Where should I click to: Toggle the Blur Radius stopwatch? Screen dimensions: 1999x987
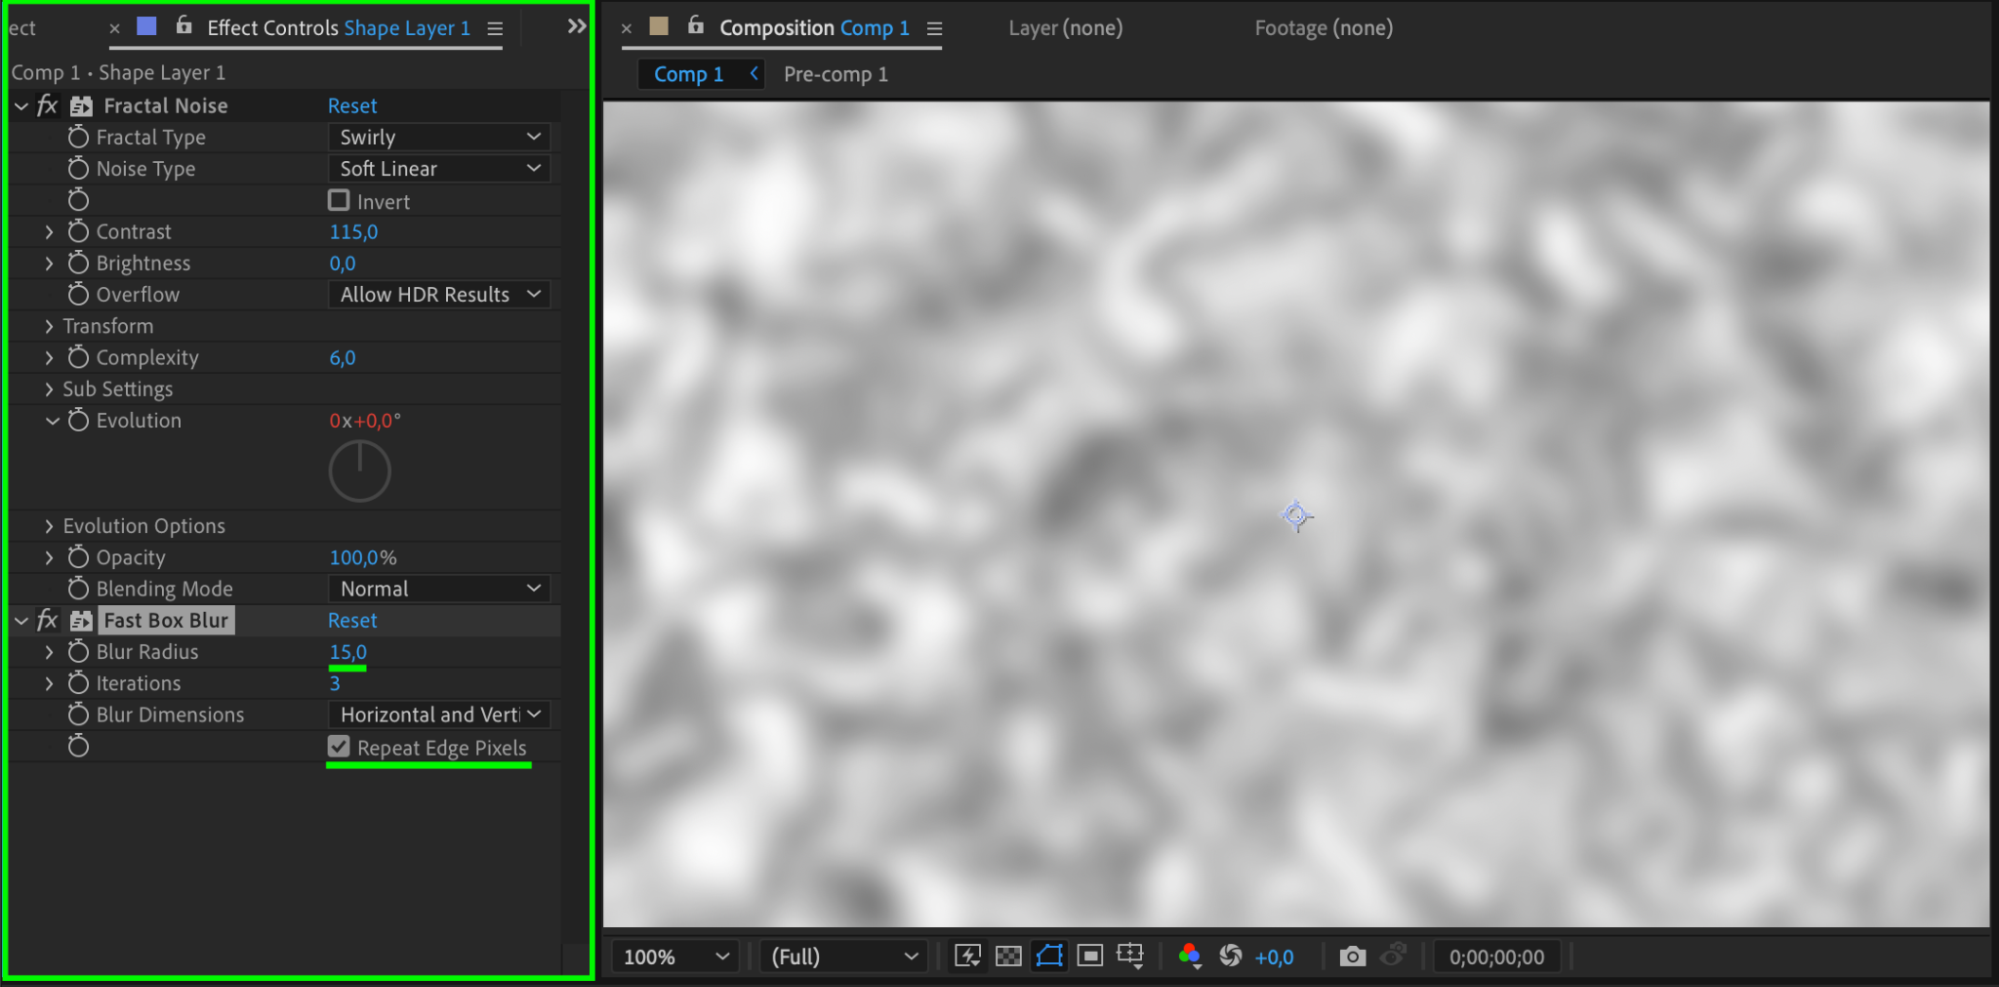[78, 652]
